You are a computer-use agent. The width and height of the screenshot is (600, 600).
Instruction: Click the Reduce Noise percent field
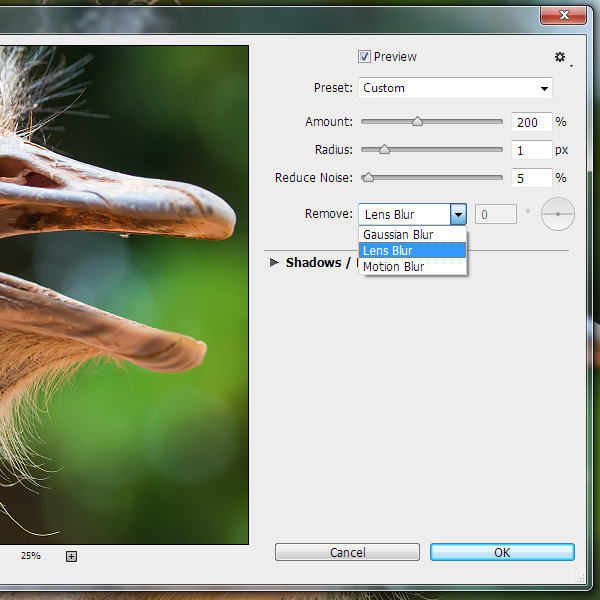531,178
